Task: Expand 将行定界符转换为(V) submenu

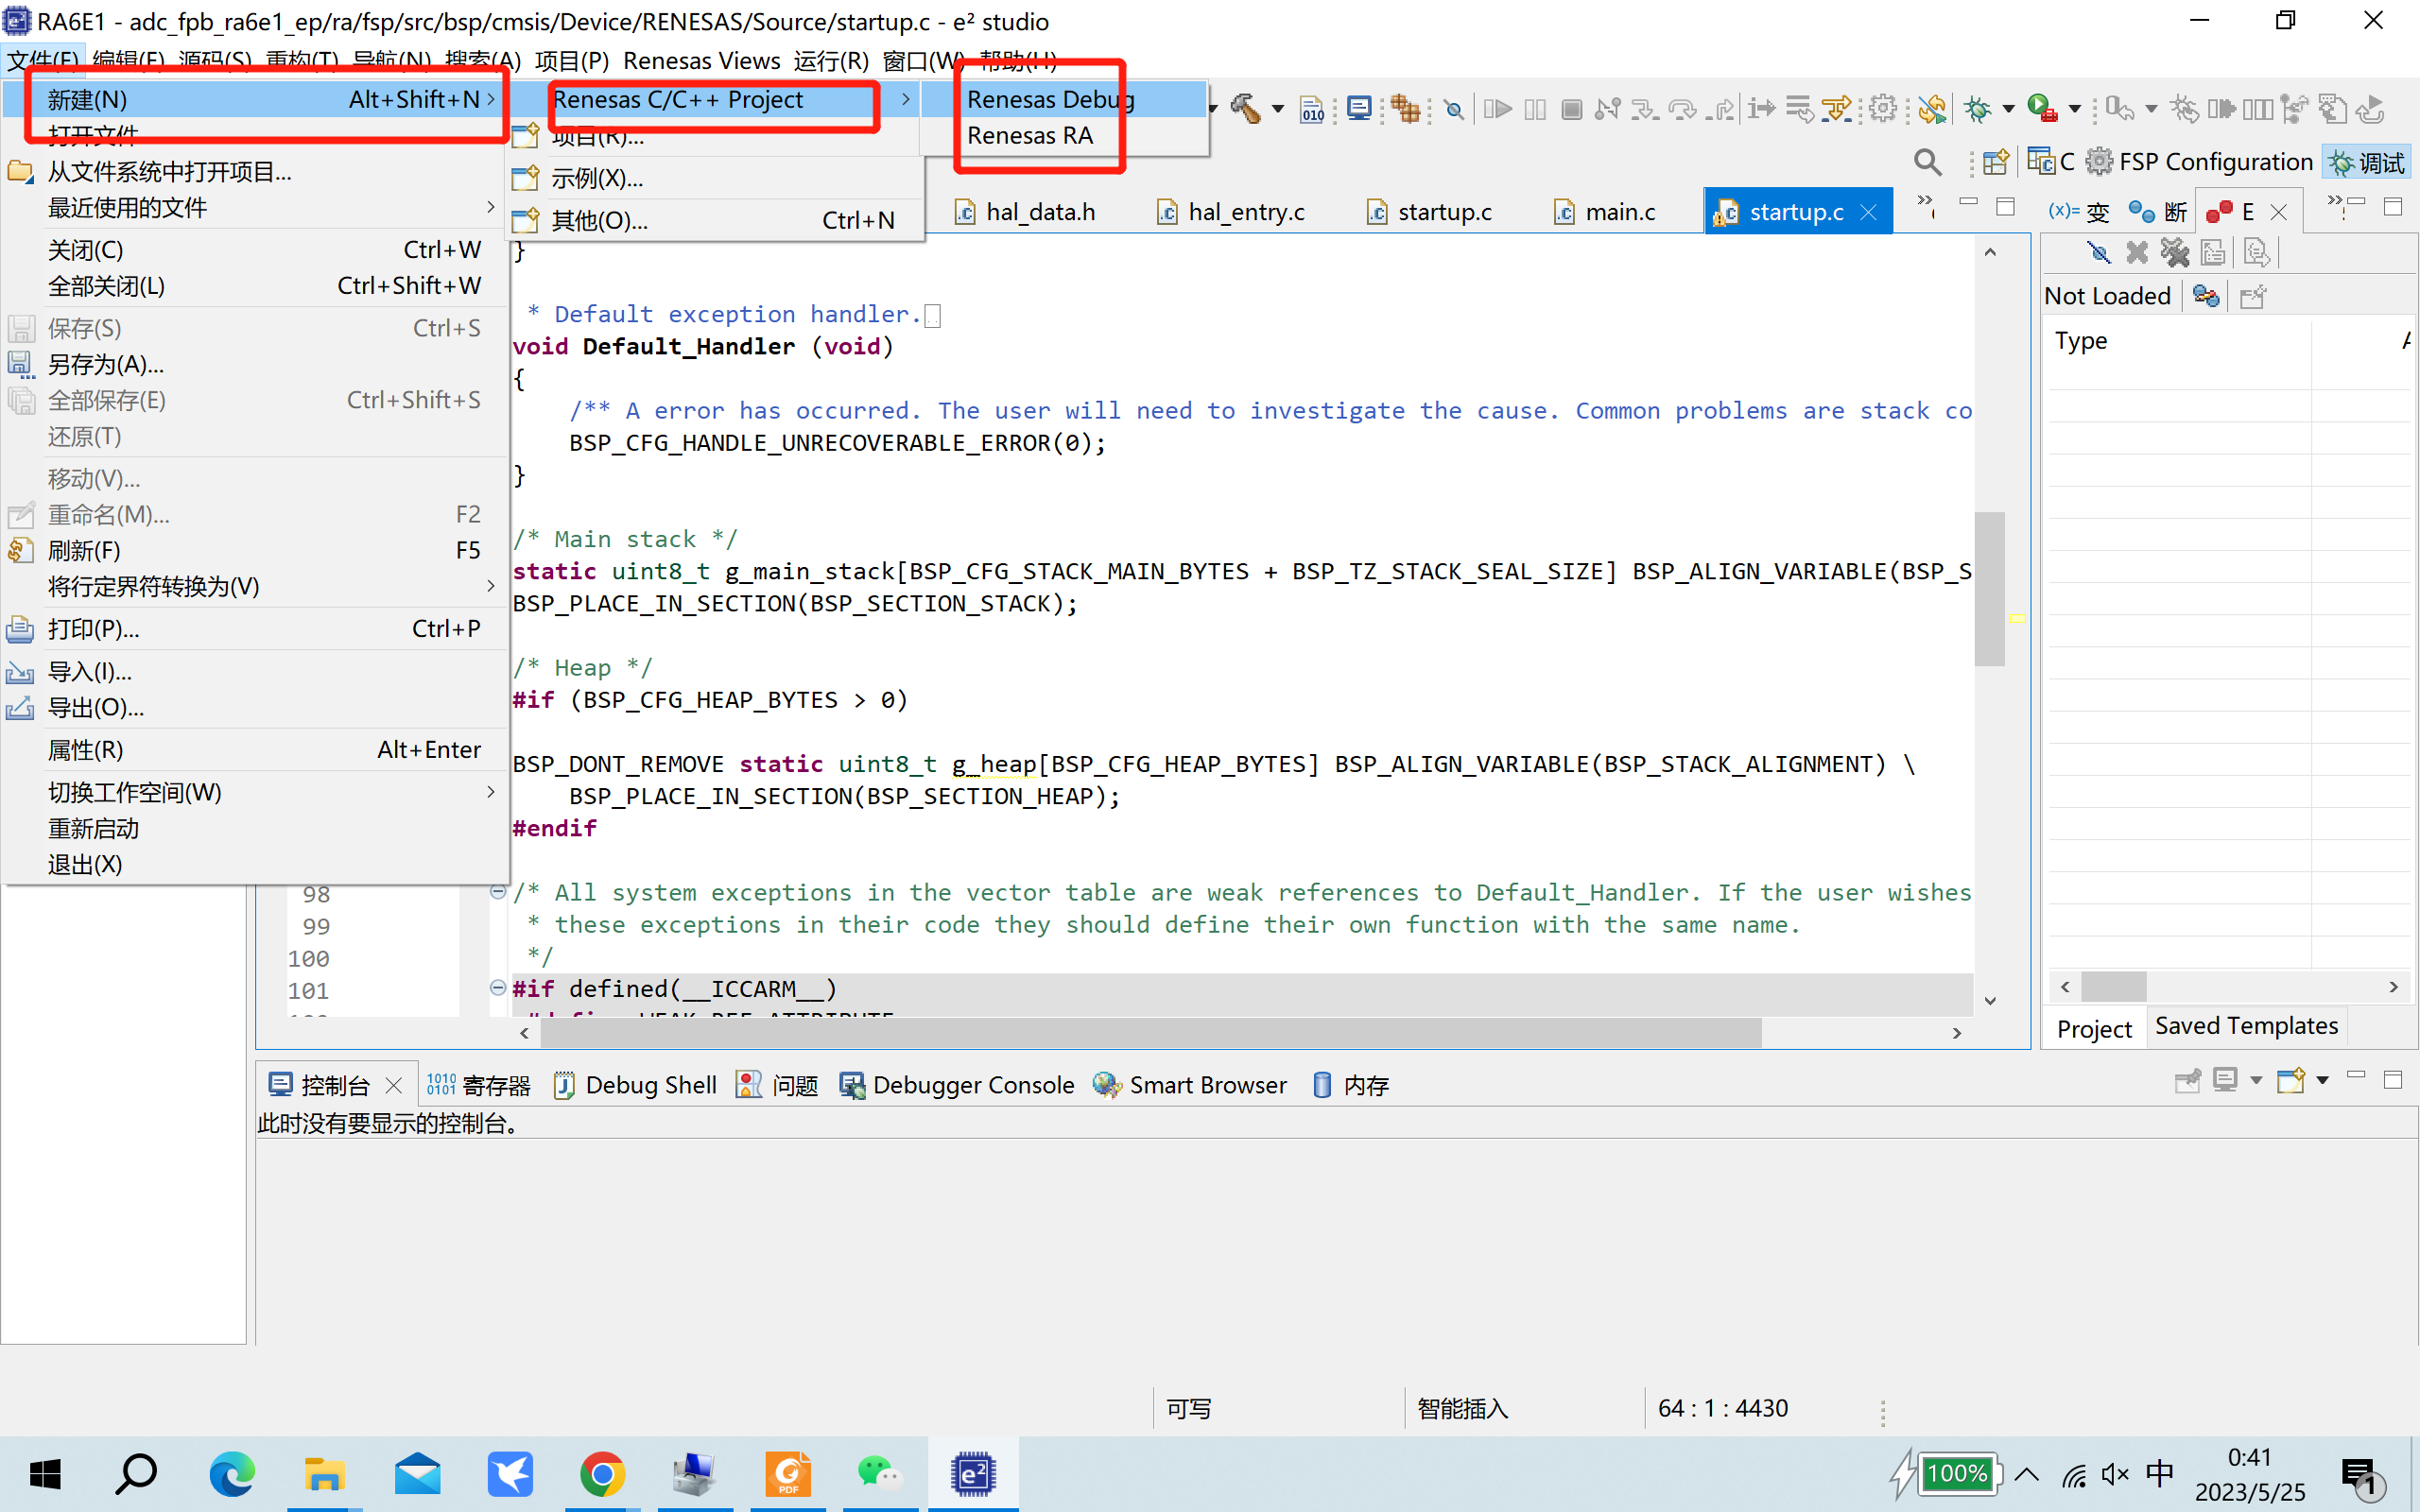Action: click(254, 586)
